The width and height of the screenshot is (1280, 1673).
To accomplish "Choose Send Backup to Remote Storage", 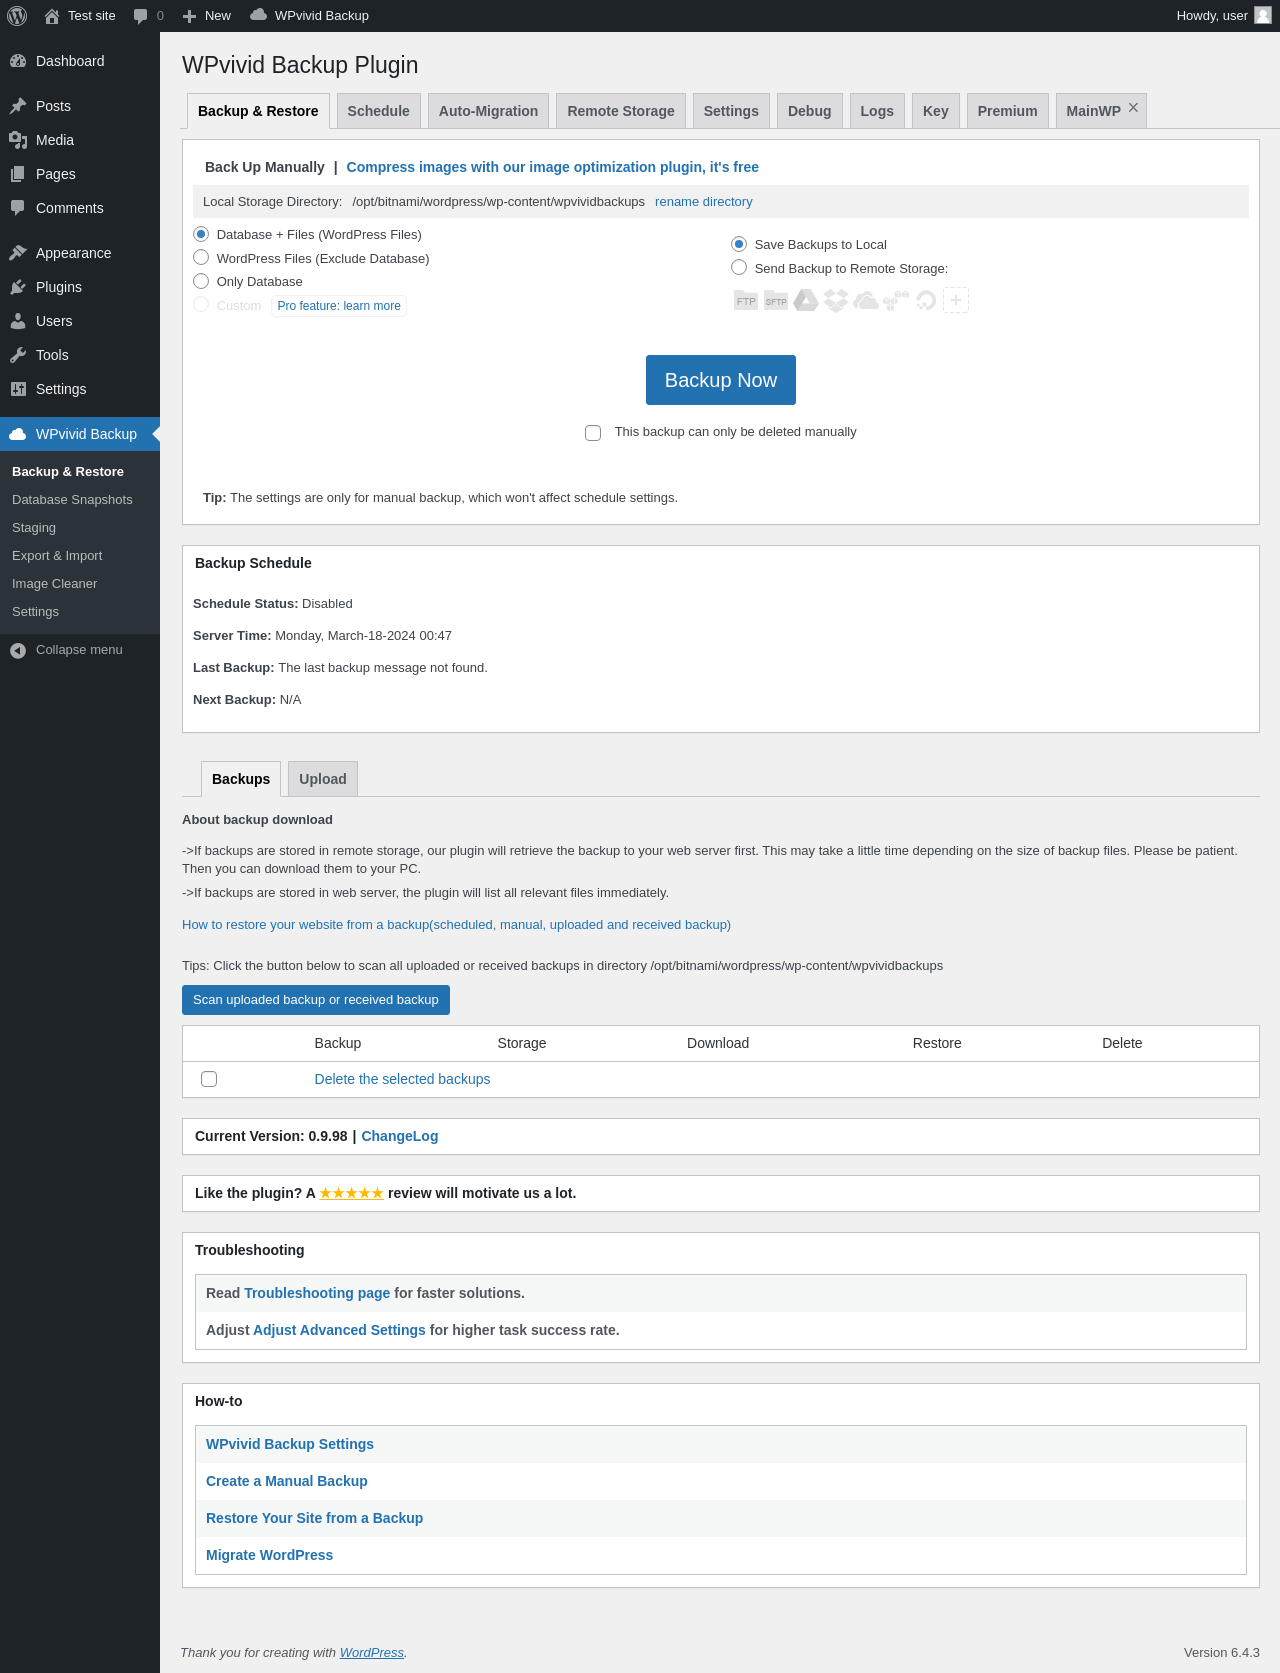I will 739,268.
